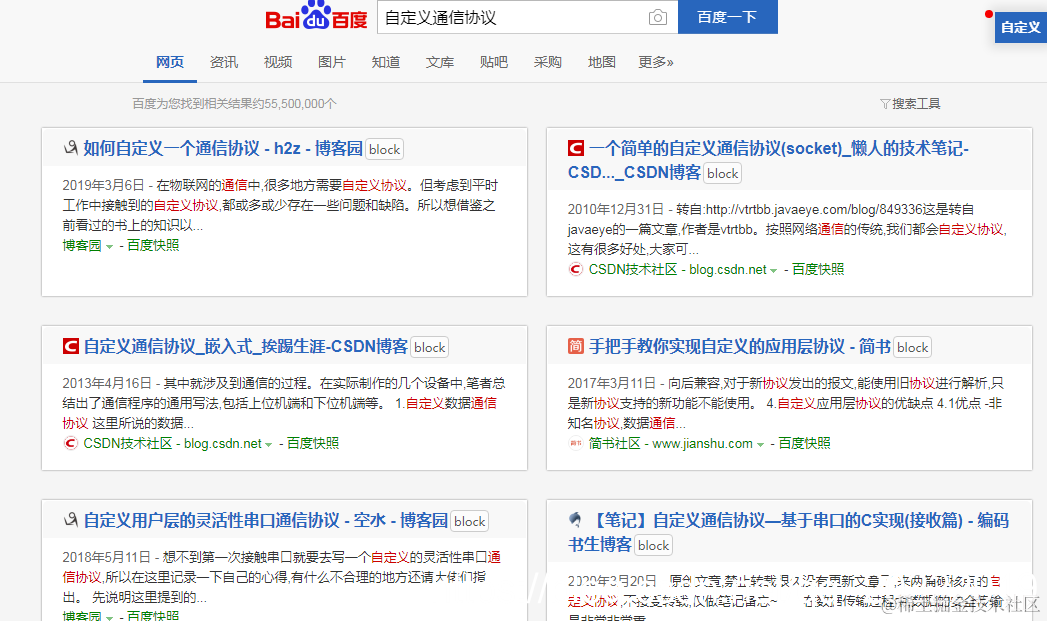Screen dimensions: 1047x621
Task: Open 自定义通信协议_嵌入式_挨踢生涯 result
Action: [x=246, y=346]
